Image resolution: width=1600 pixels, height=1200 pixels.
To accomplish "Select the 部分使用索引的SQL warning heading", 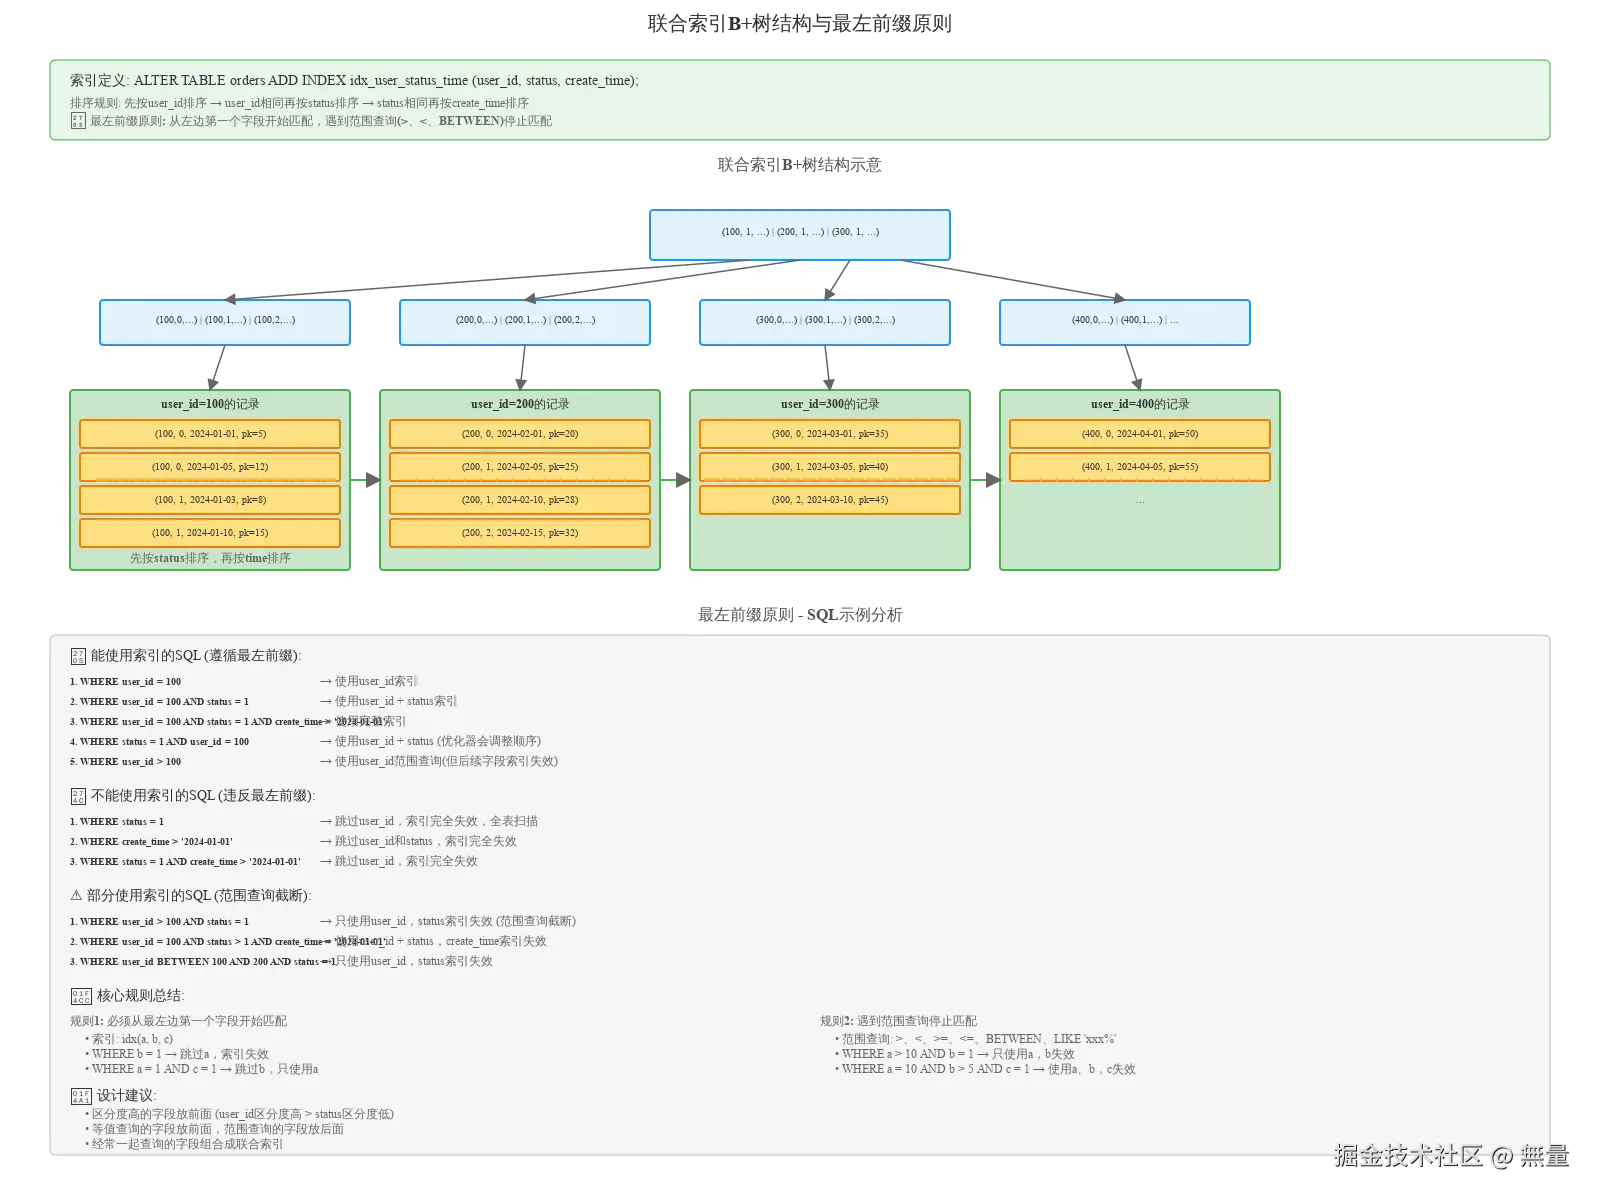I will 192,895.
